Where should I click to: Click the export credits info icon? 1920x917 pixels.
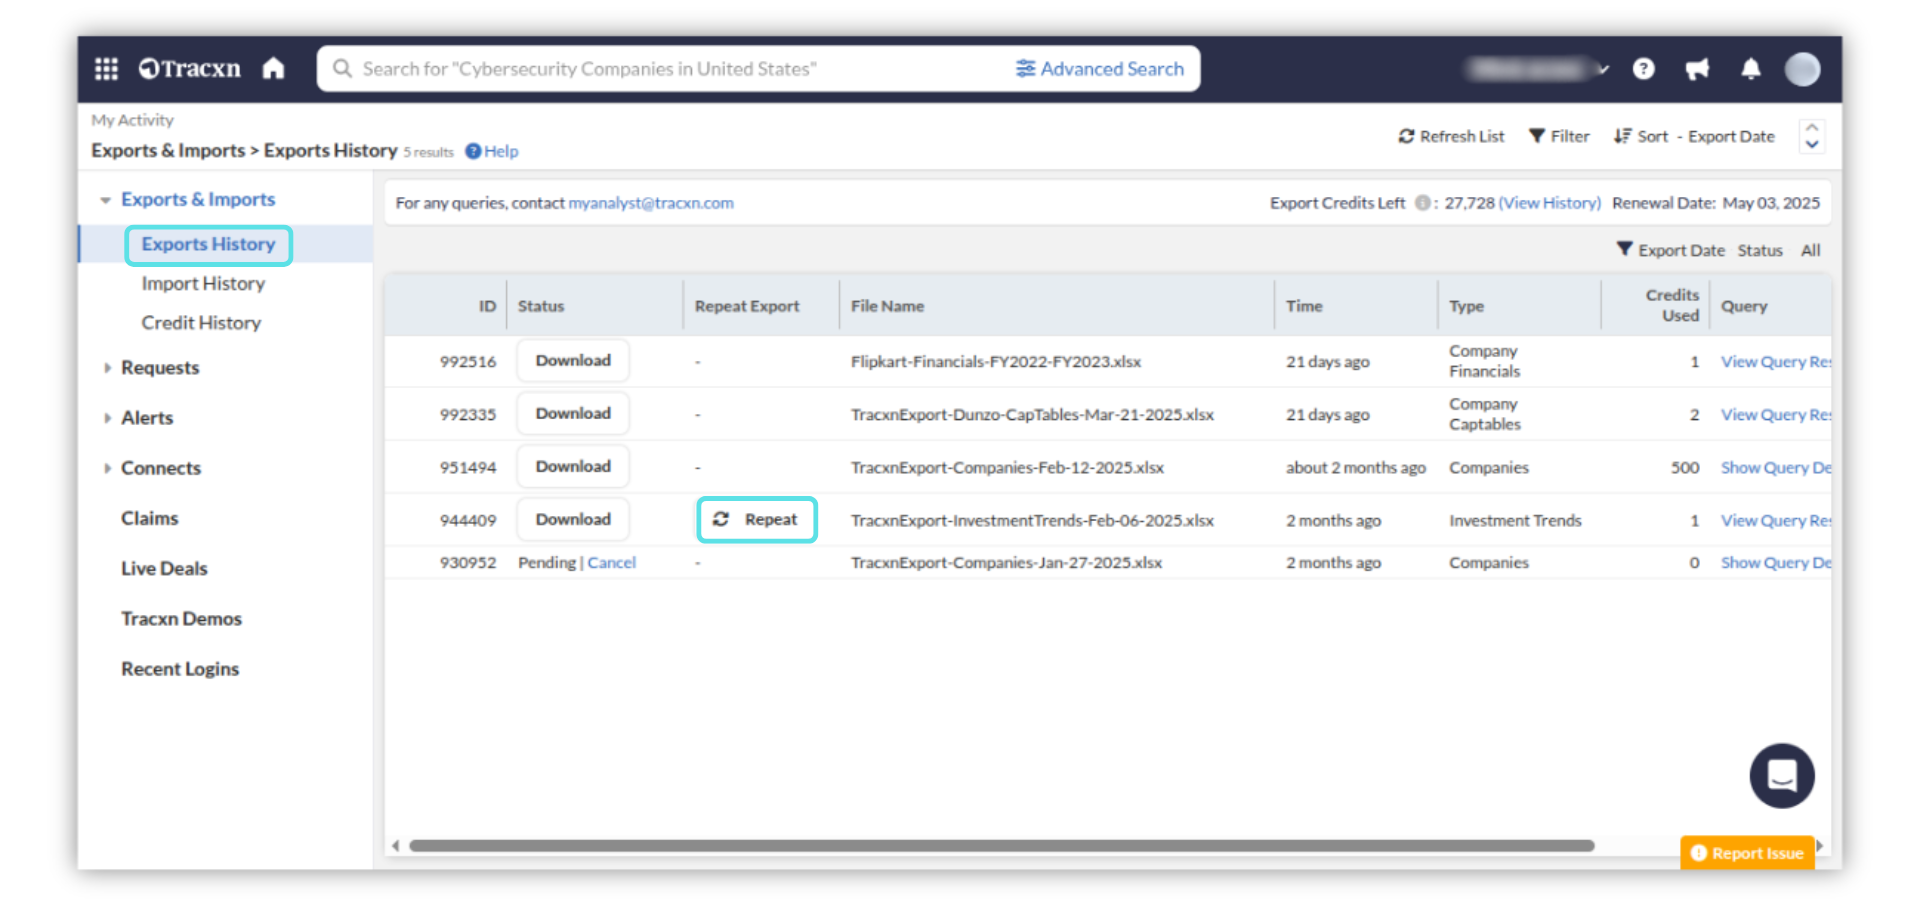point(1421,203)
